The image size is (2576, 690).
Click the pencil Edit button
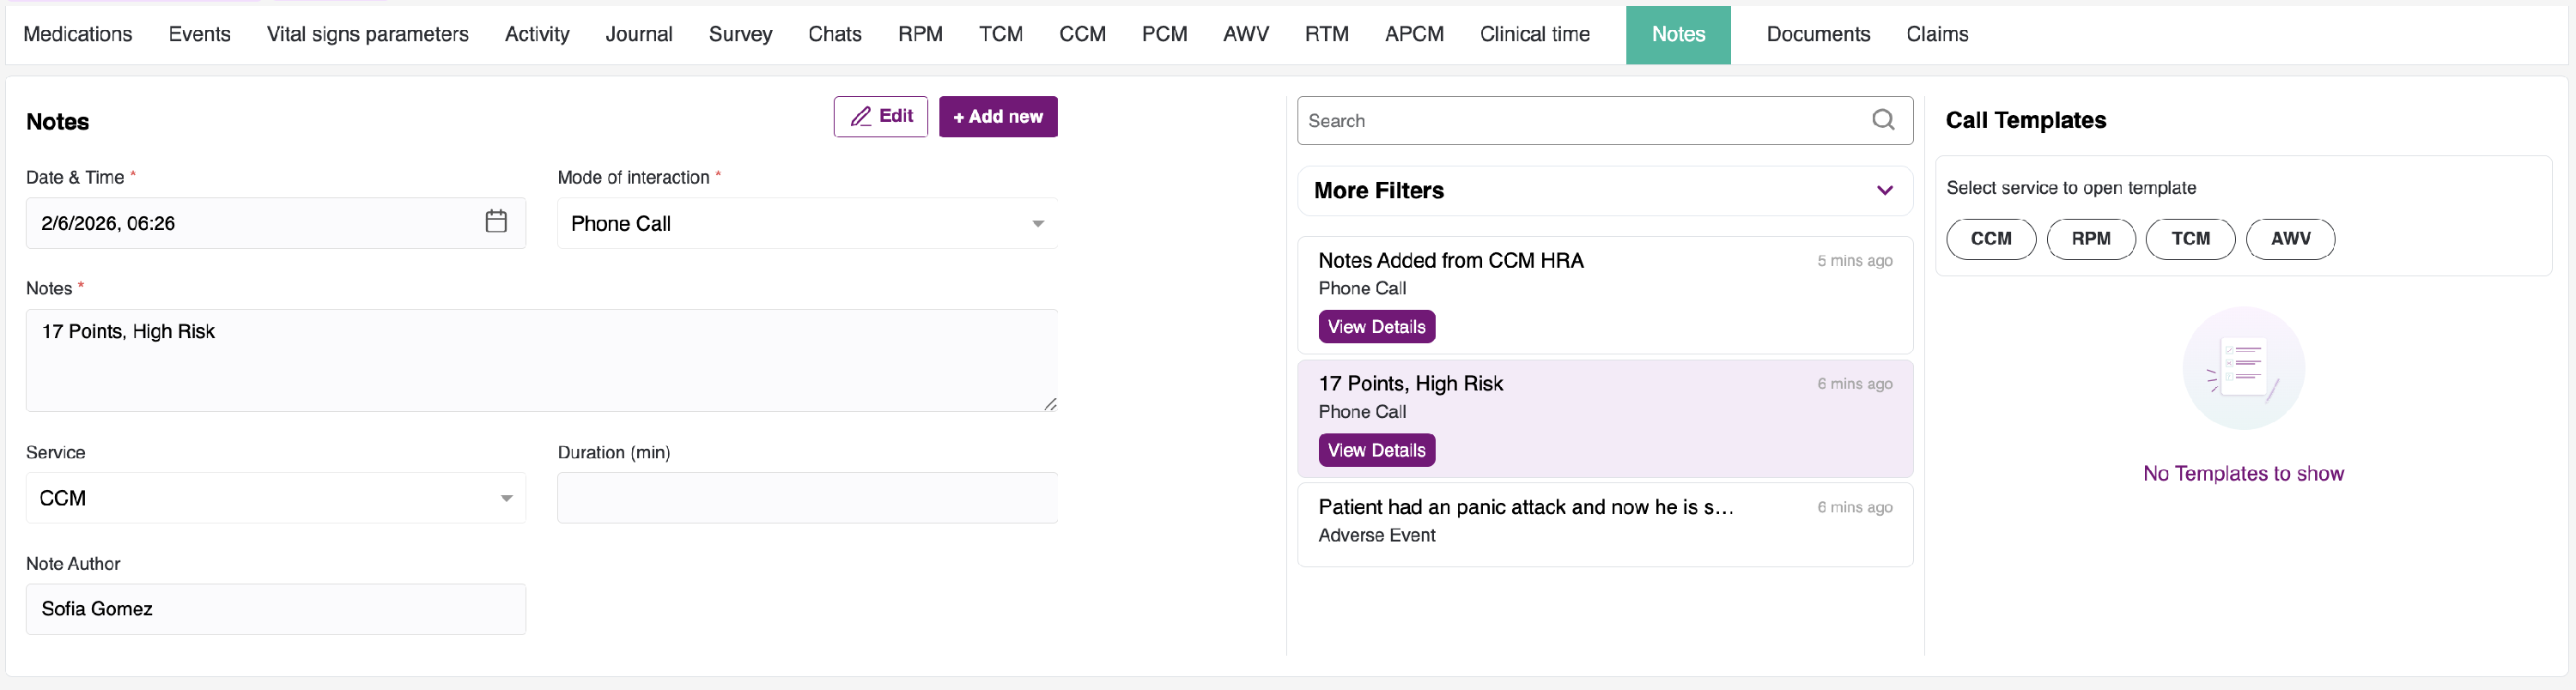[x=880, y=117]
